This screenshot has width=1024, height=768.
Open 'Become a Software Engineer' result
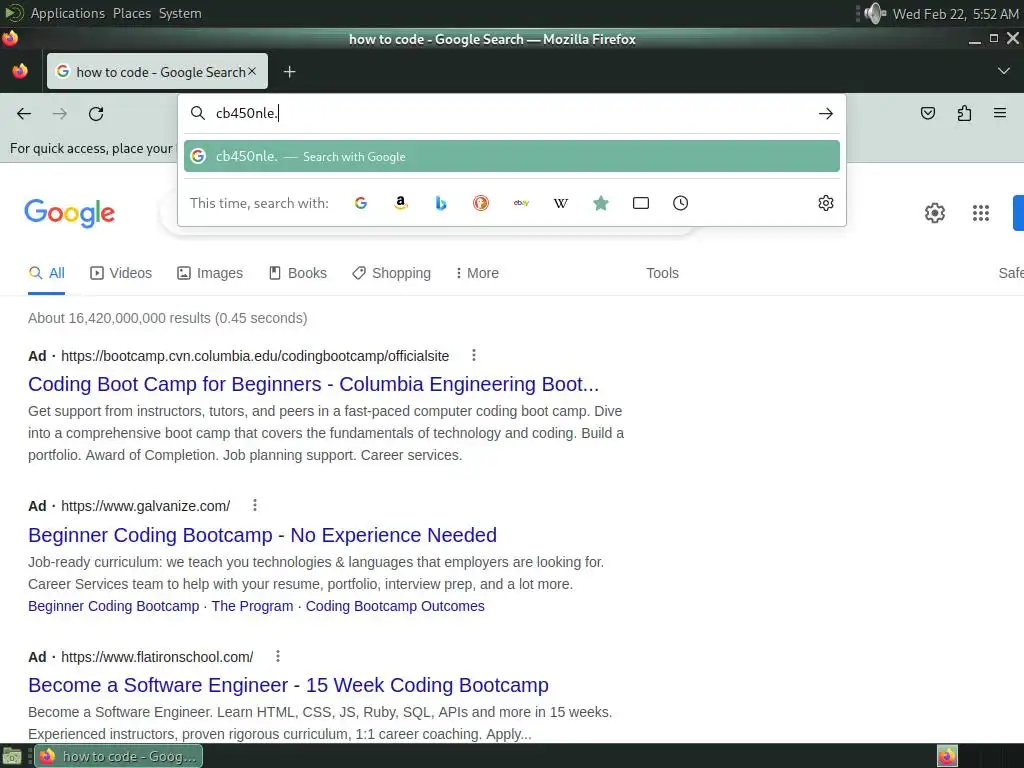[288, 685]
